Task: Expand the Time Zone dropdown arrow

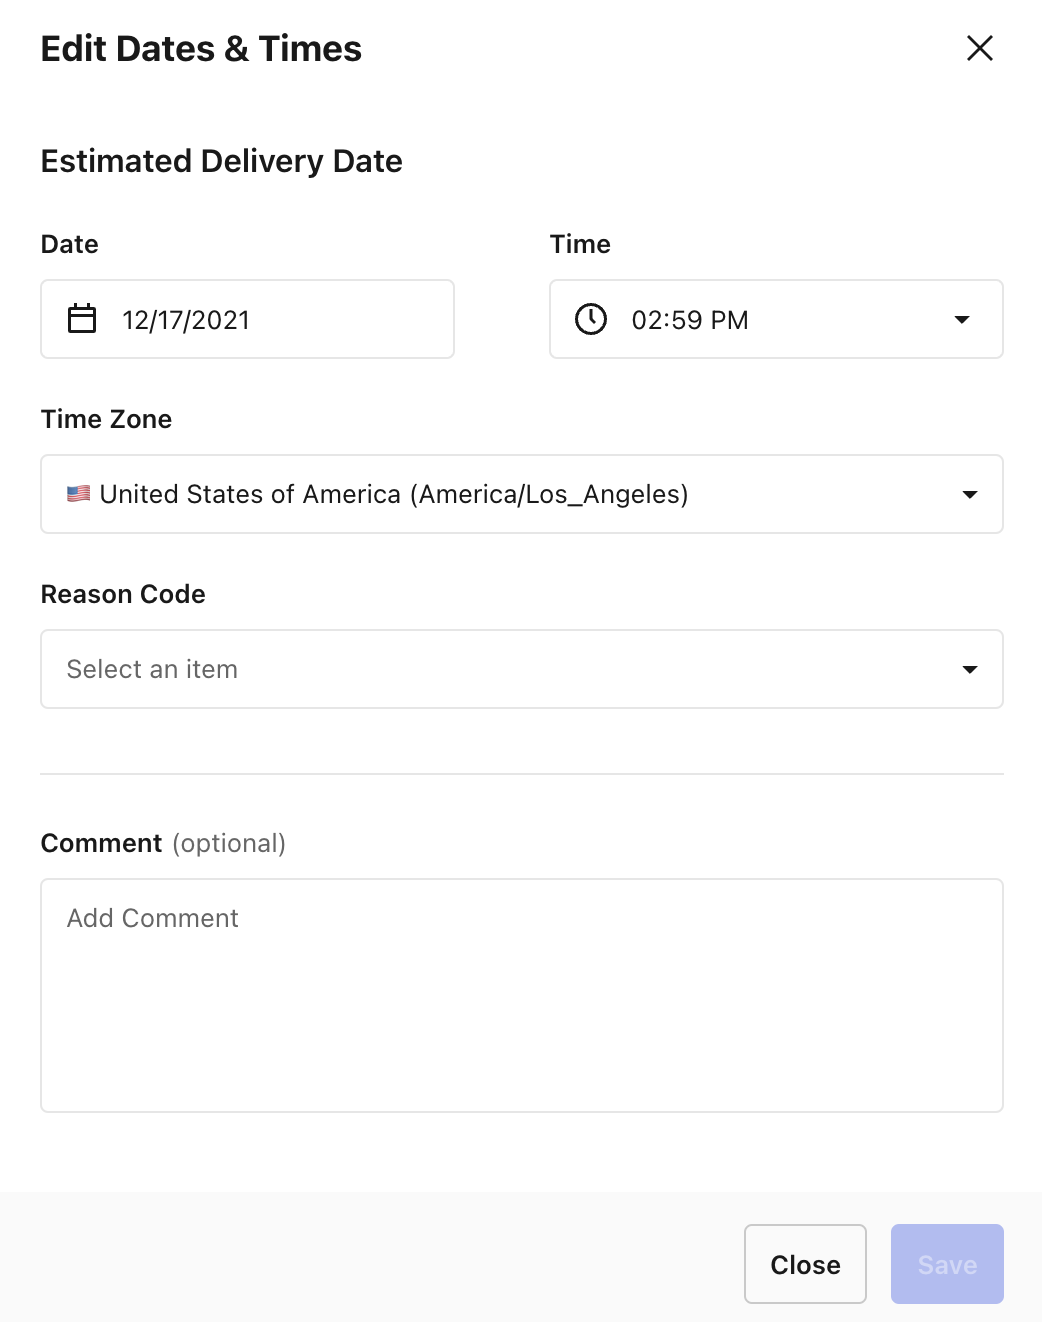Action: click(x=969, y=495)
